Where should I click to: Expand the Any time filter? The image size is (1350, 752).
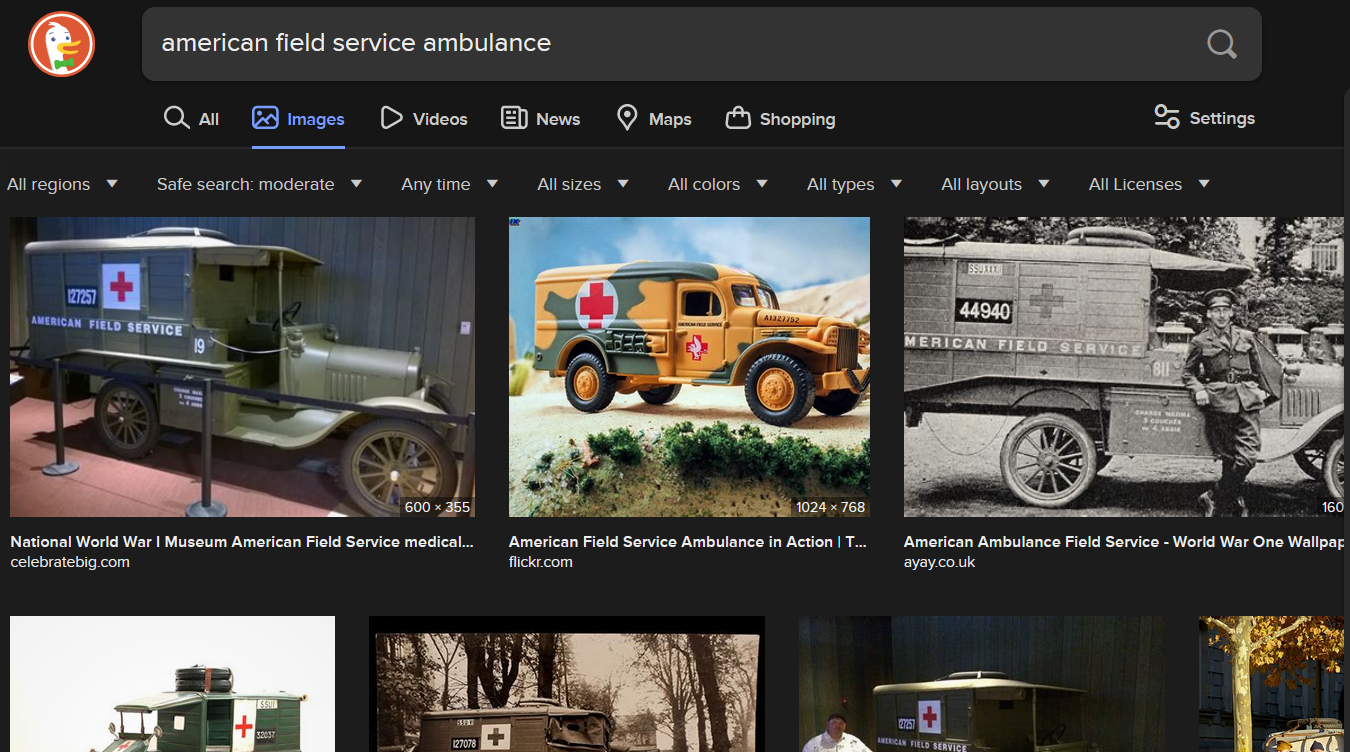(449, 184)
